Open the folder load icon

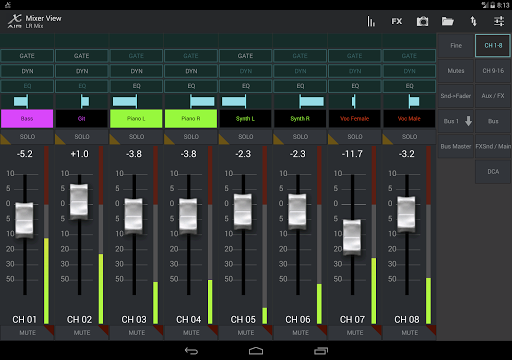pyautogui.click(x=448, y=21)
